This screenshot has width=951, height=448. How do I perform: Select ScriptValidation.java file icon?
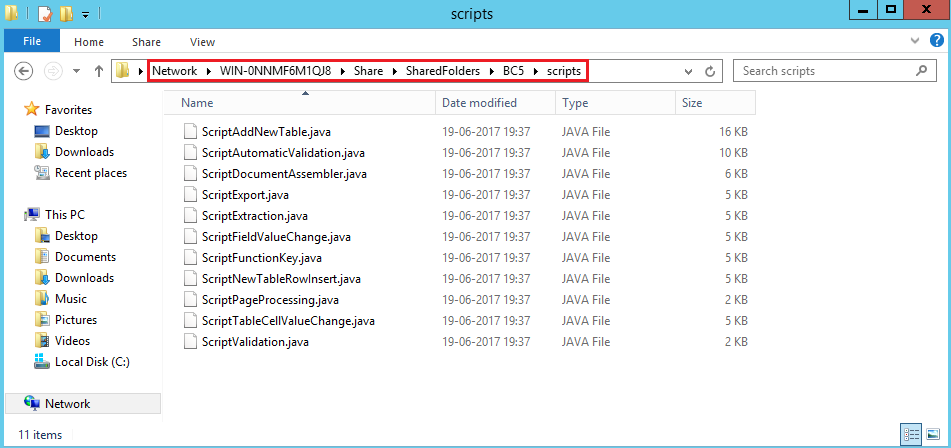[x=191, y=342]
